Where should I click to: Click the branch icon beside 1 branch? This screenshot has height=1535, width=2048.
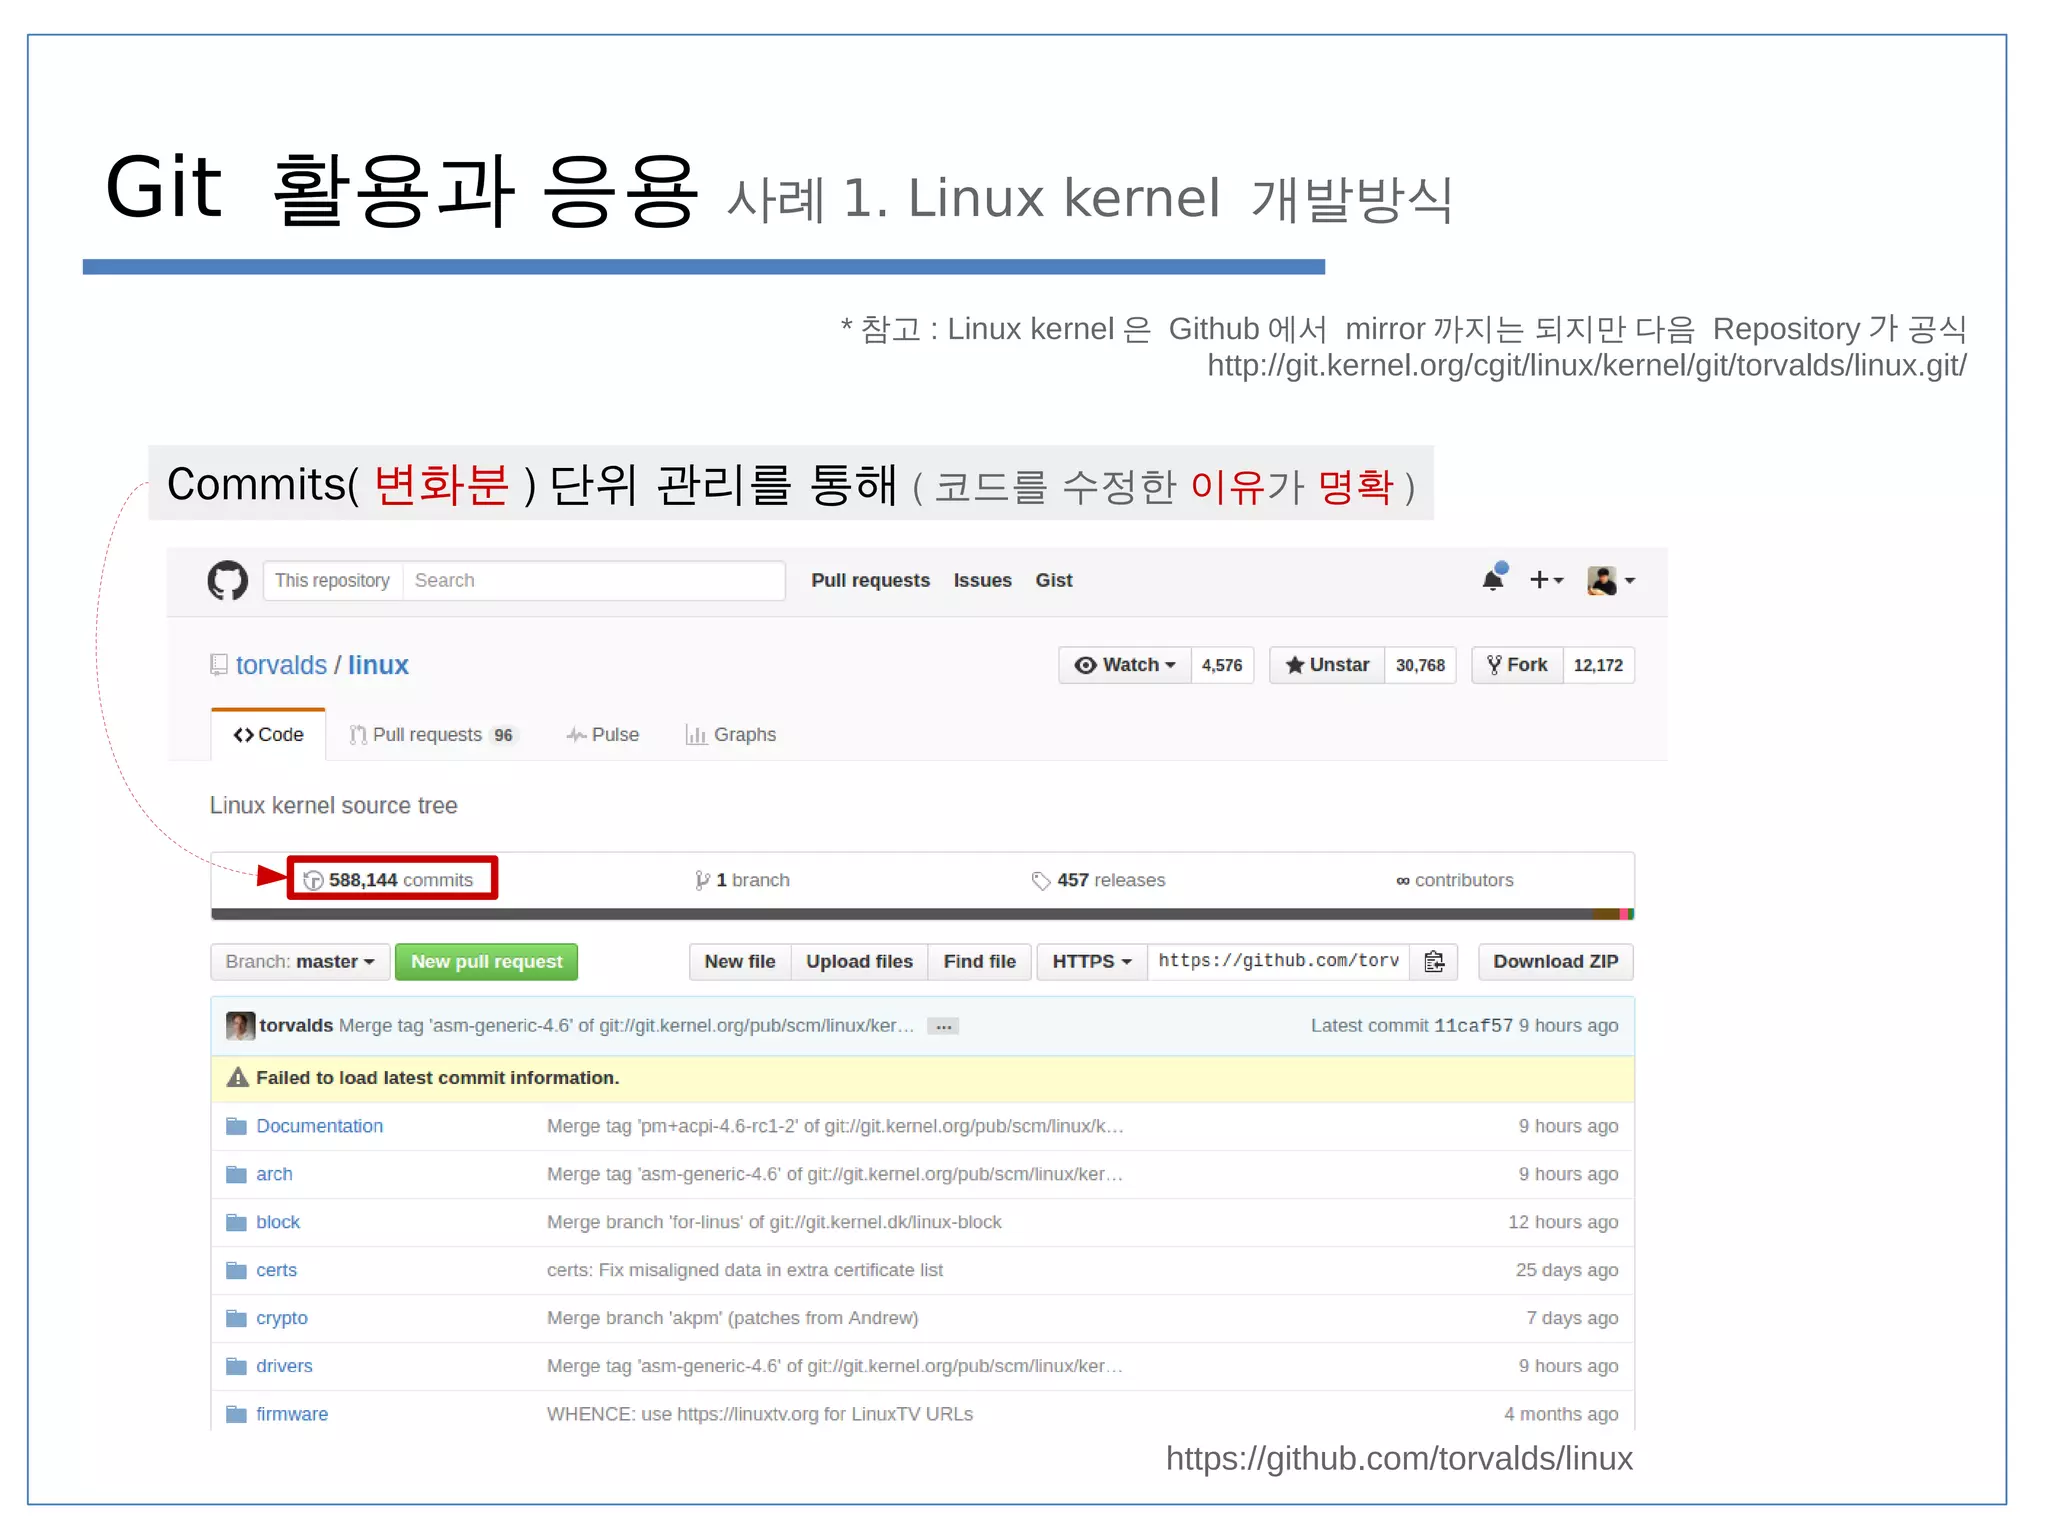click(702, 880)
